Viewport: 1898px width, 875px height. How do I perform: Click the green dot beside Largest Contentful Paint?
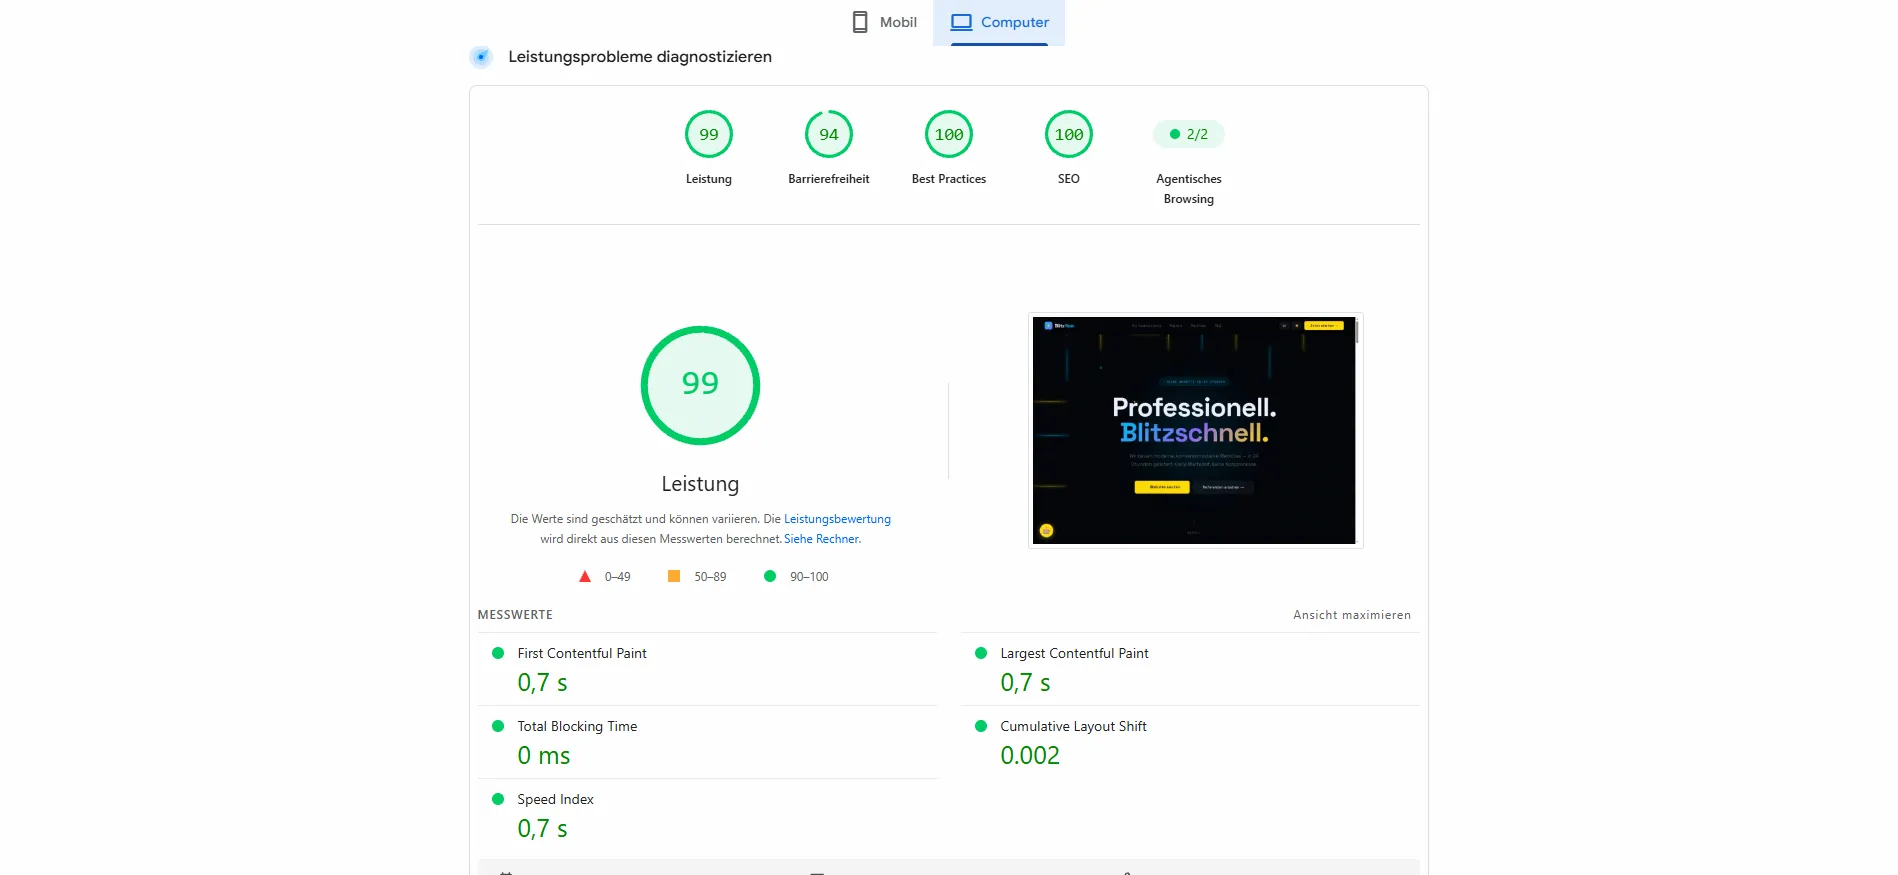click(x=981, y=653)
